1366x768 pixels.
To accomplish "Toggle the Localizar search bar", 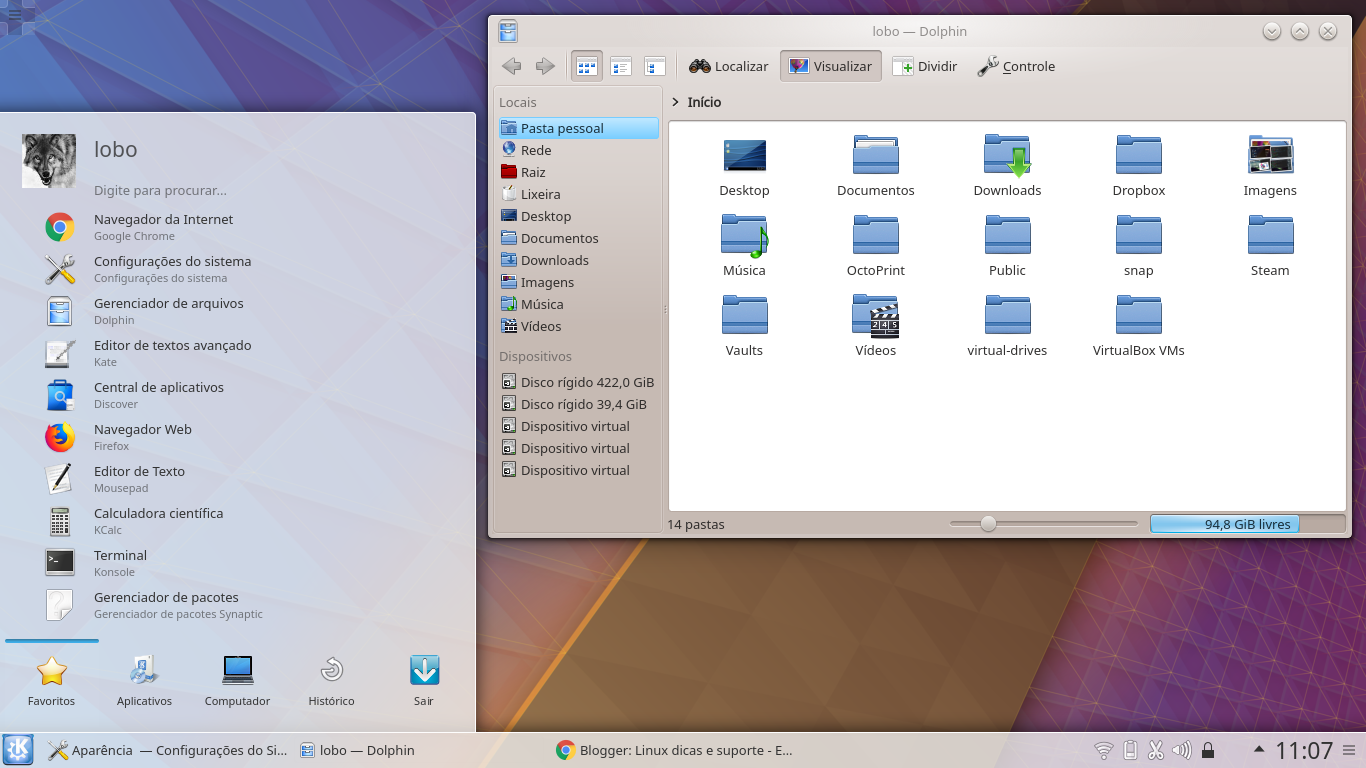I will tap(728, 66).
